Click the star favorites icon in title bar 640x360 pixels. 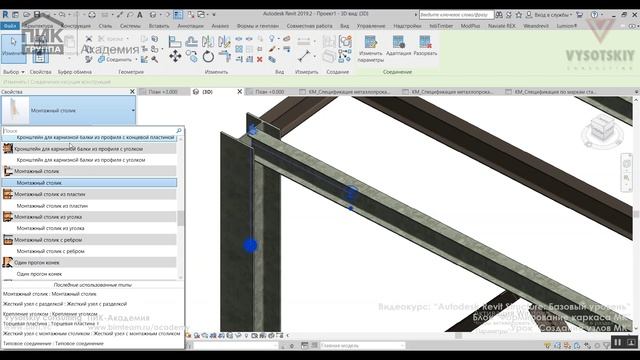coord(518,15)
